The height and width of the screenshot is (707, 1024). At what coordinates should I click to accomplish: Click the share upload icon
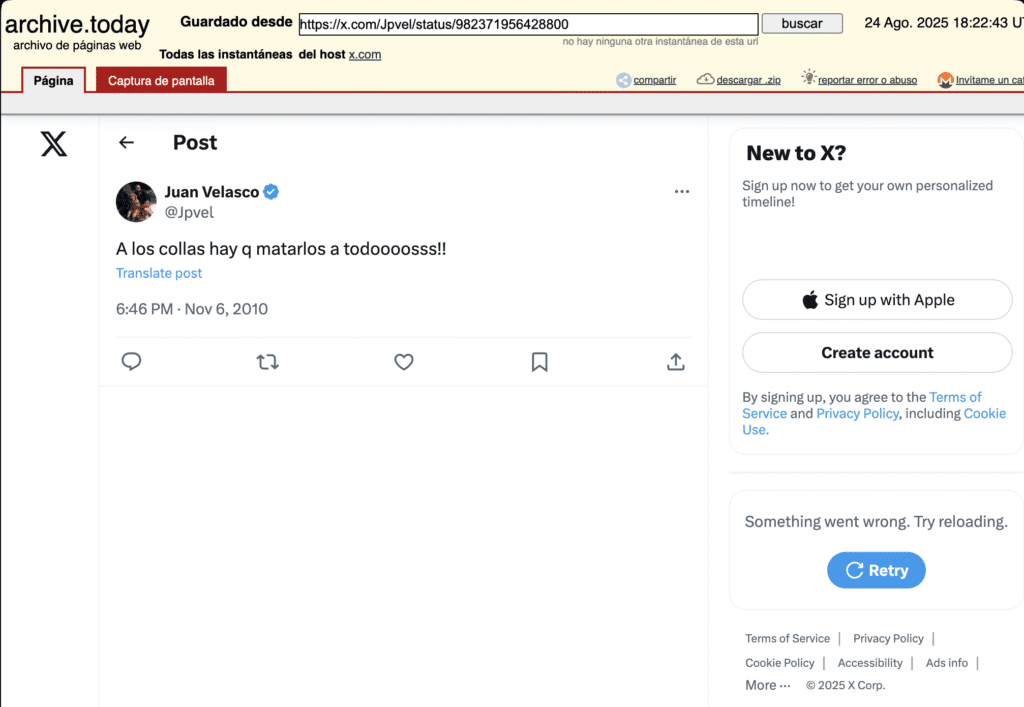tap(675, 362)
